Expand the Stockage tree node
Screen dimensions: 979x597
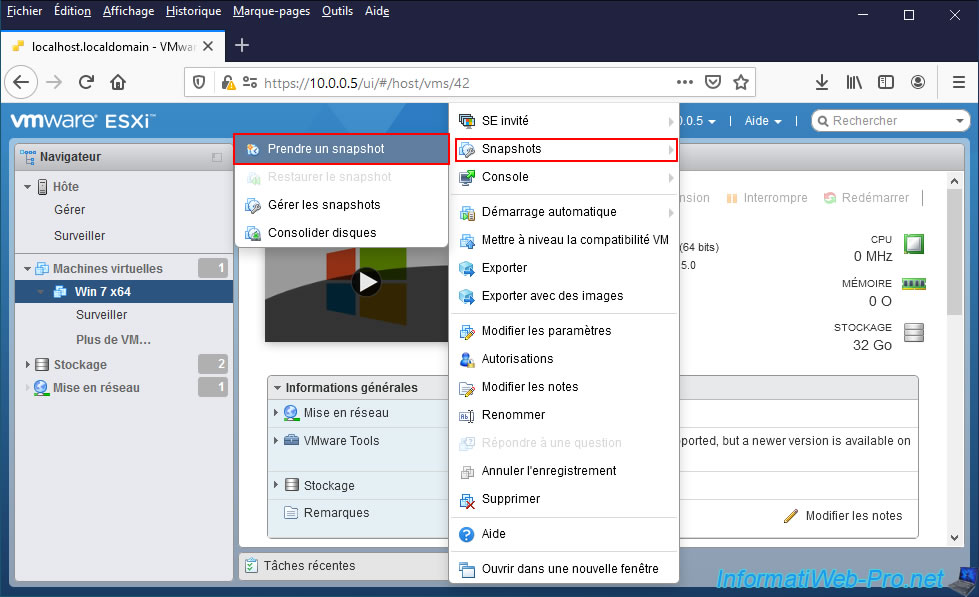coord(28,365)
